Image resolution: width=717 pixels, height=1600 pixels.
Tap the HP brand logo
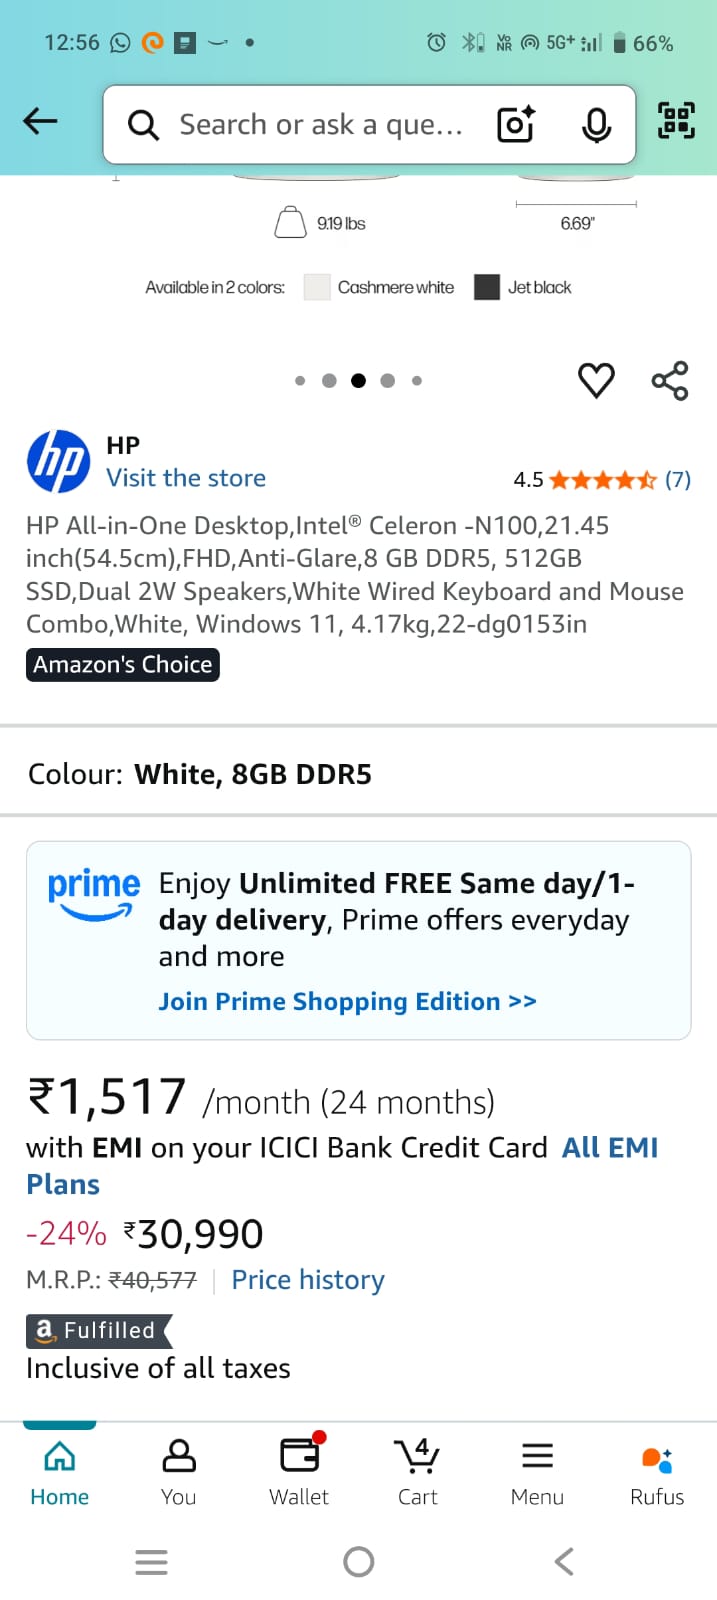coord(58,462)
